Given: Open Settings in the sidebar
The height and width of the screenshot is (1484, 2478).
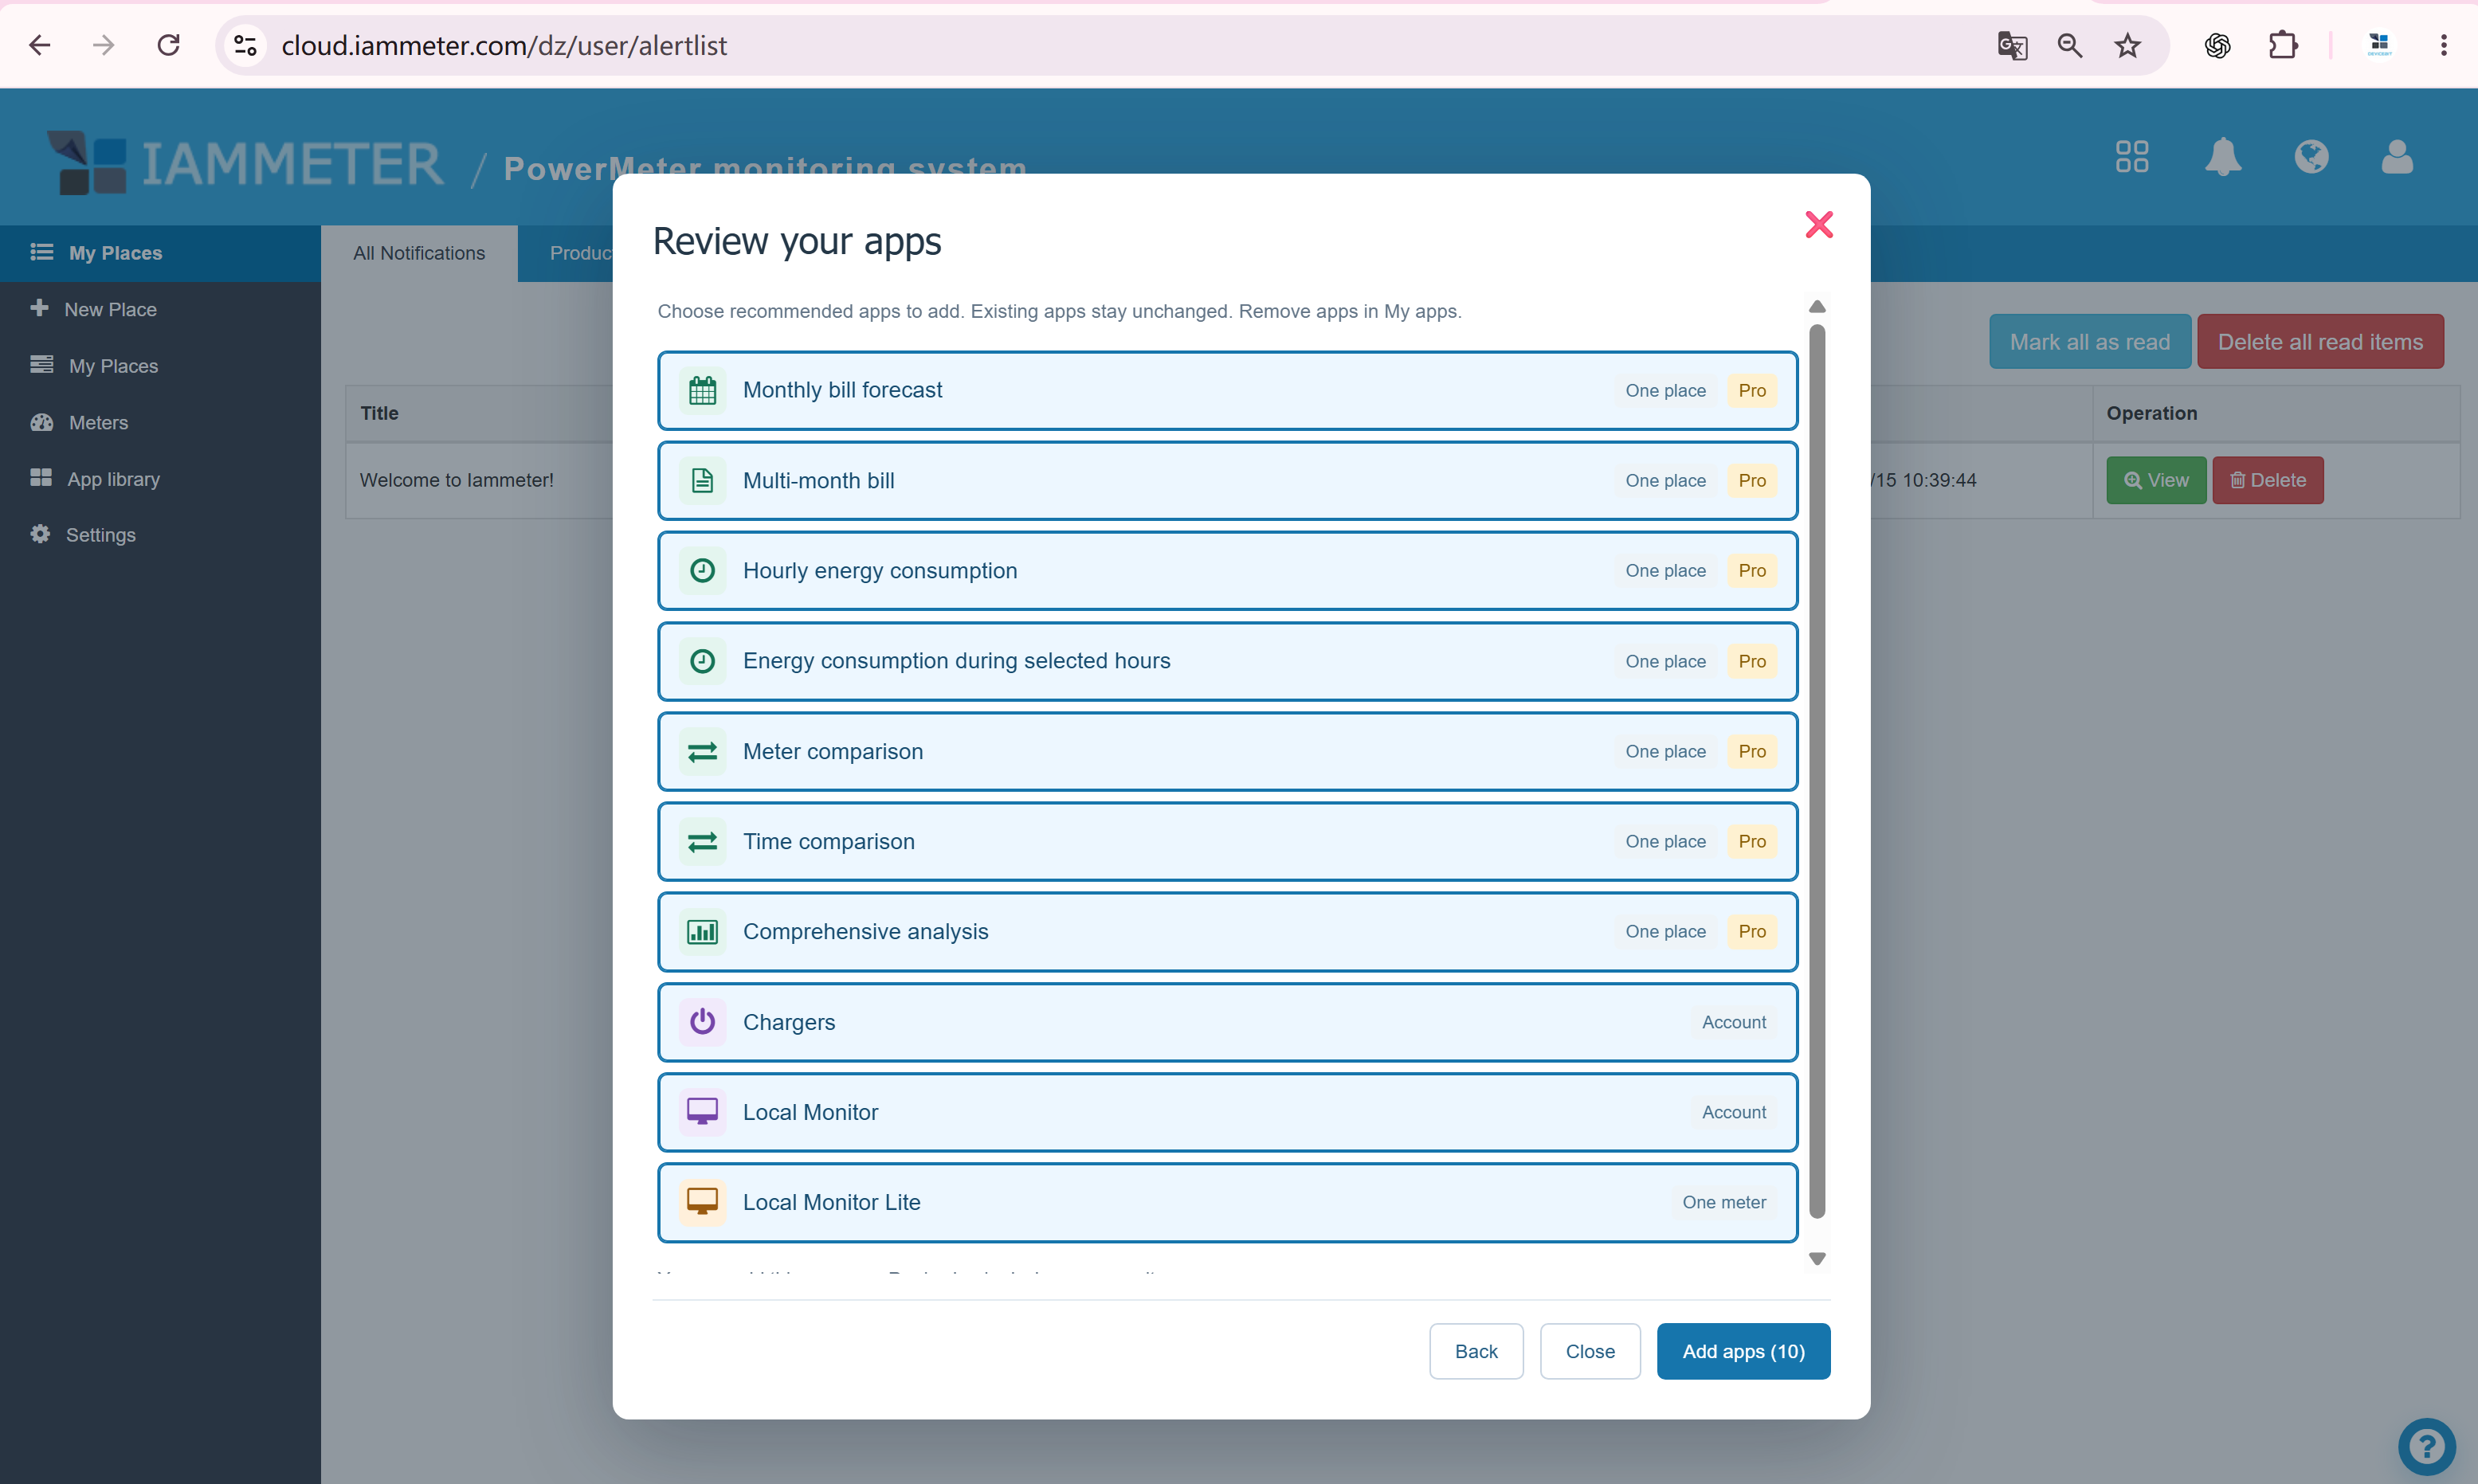Looking at the screenshot, I should 160,535.
